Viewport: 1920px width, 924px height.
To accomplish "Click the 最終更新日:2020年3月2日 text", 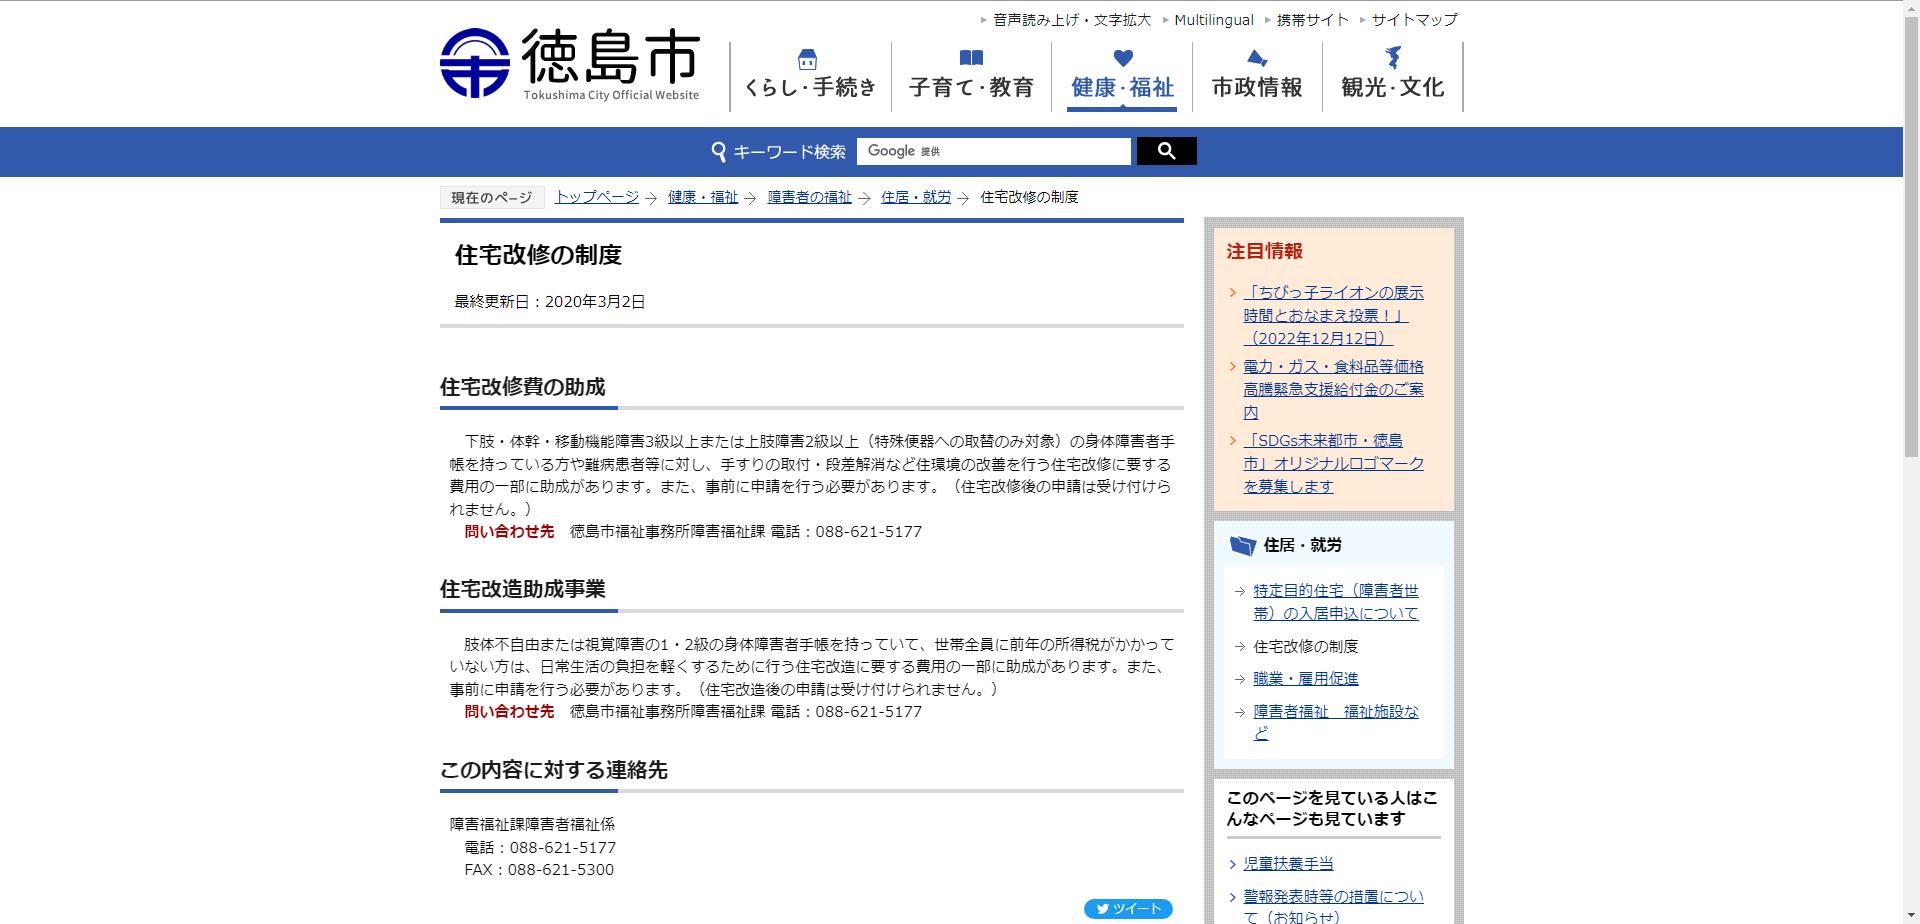I will click(550, 301).
